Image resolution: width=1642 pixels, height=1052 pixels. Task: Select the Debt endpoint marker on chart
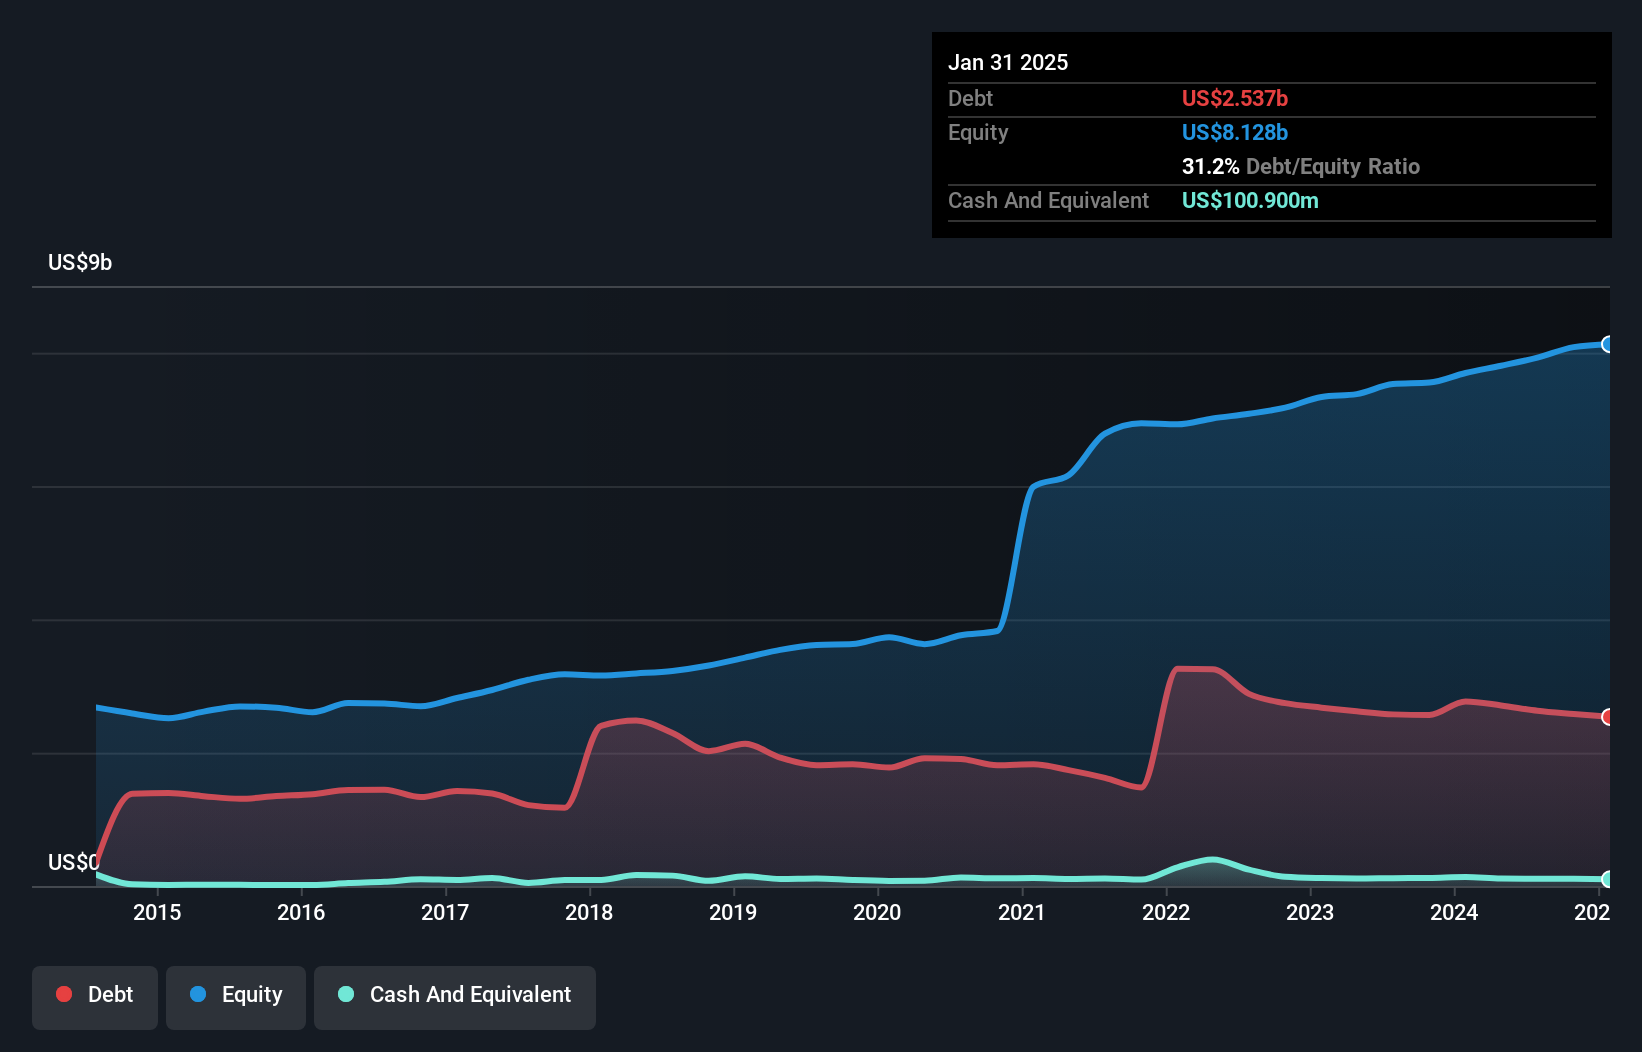click(1607, 717)
